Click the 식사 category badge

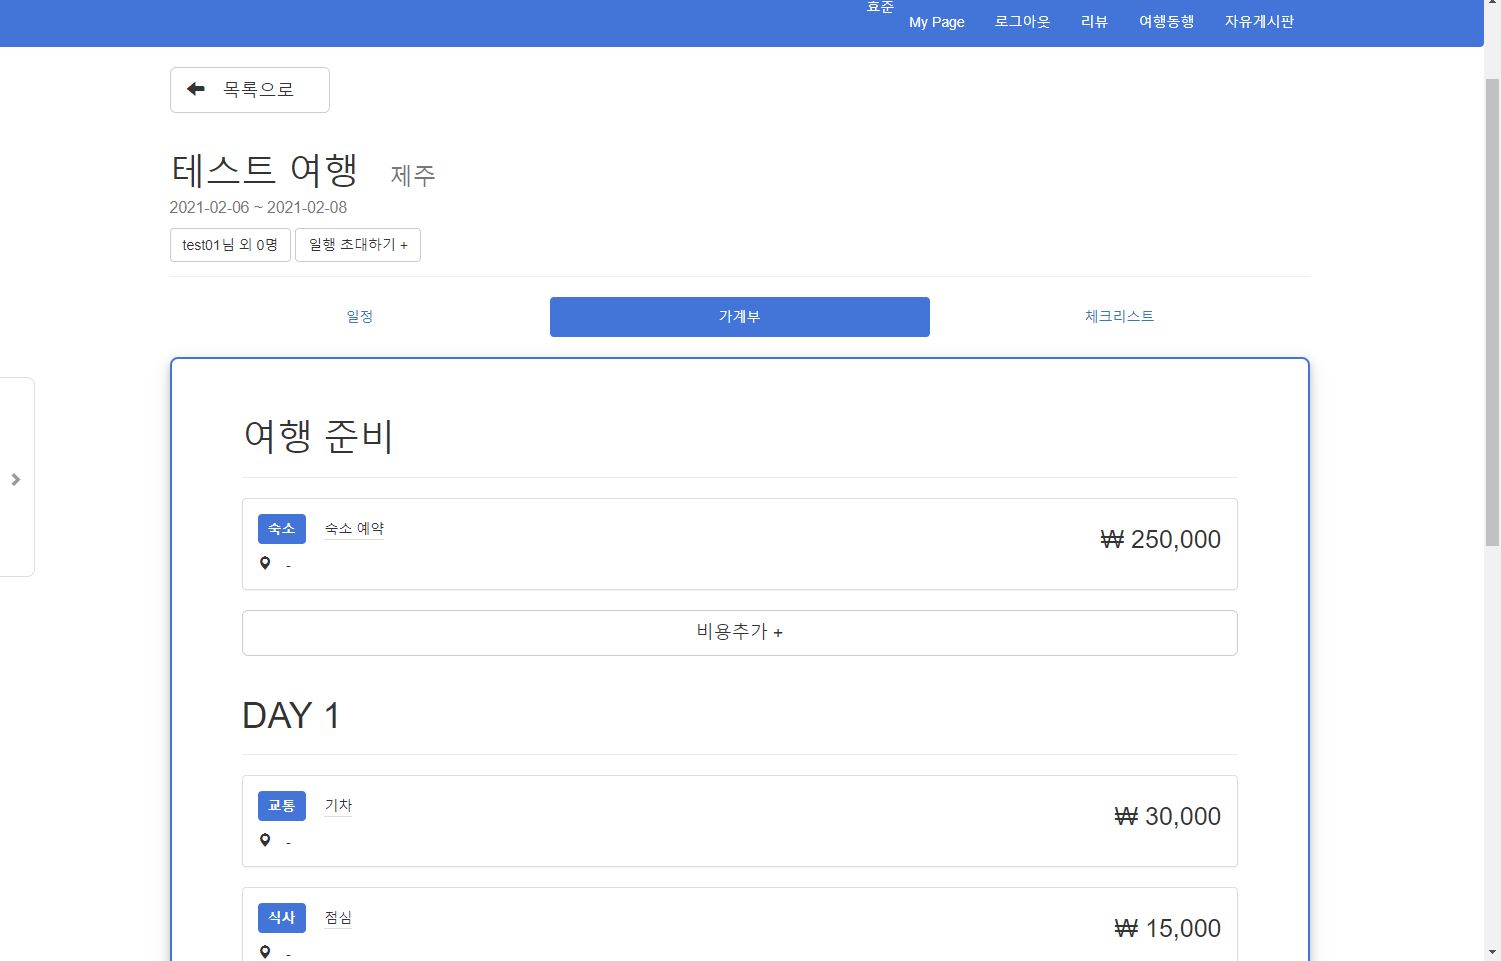click(282, 918)
